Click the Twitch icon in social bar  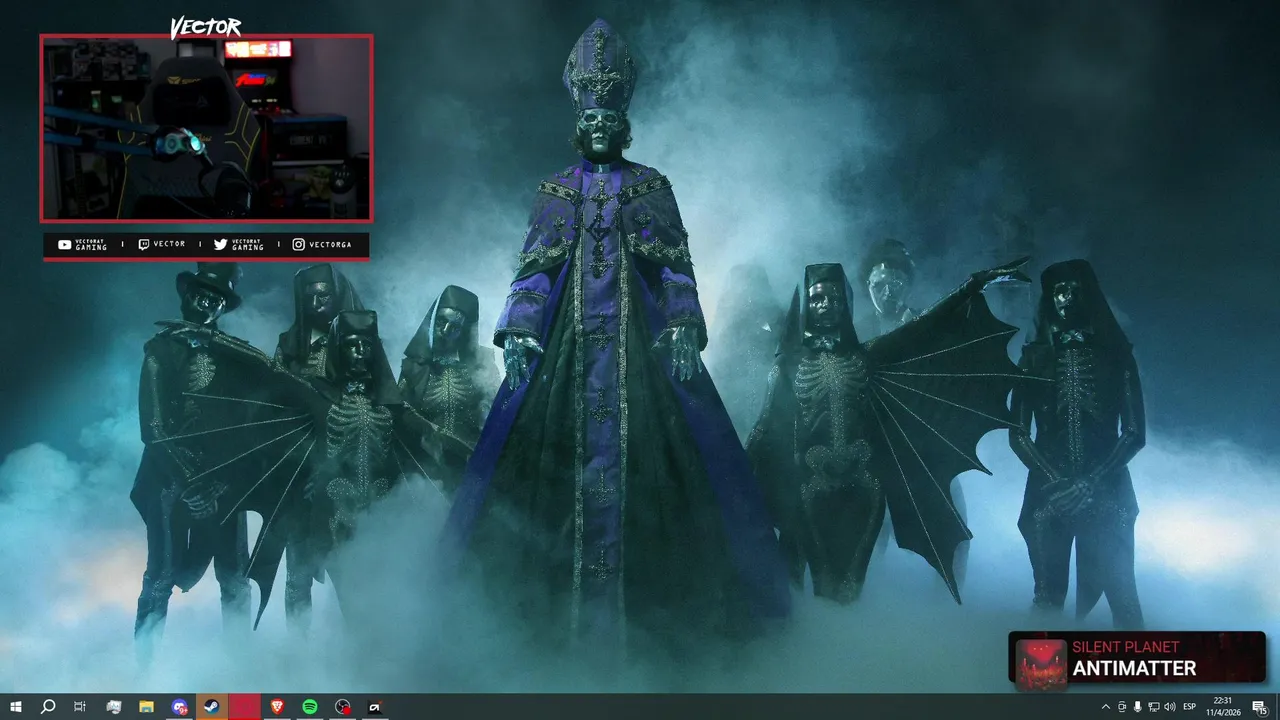[x=144, y=244]
